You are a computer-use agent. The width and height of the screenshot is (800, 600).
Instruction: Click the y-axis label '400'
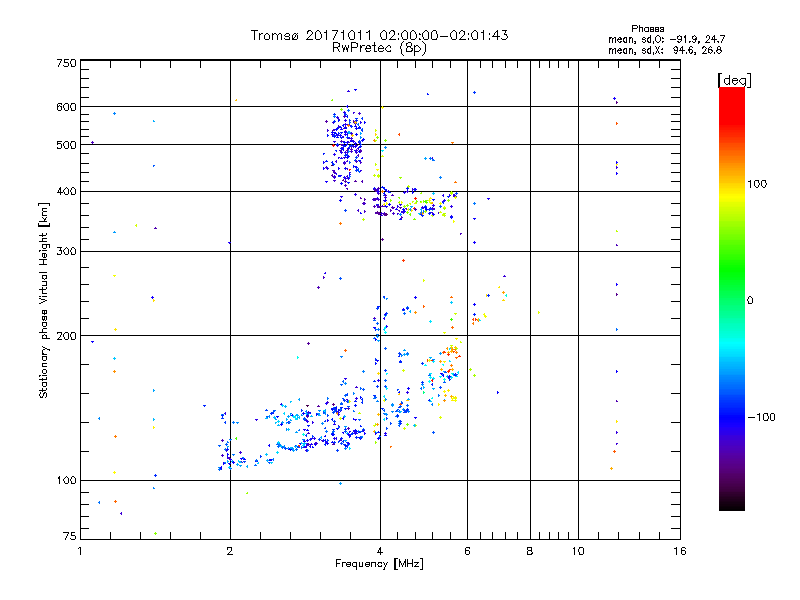point(66,191)
